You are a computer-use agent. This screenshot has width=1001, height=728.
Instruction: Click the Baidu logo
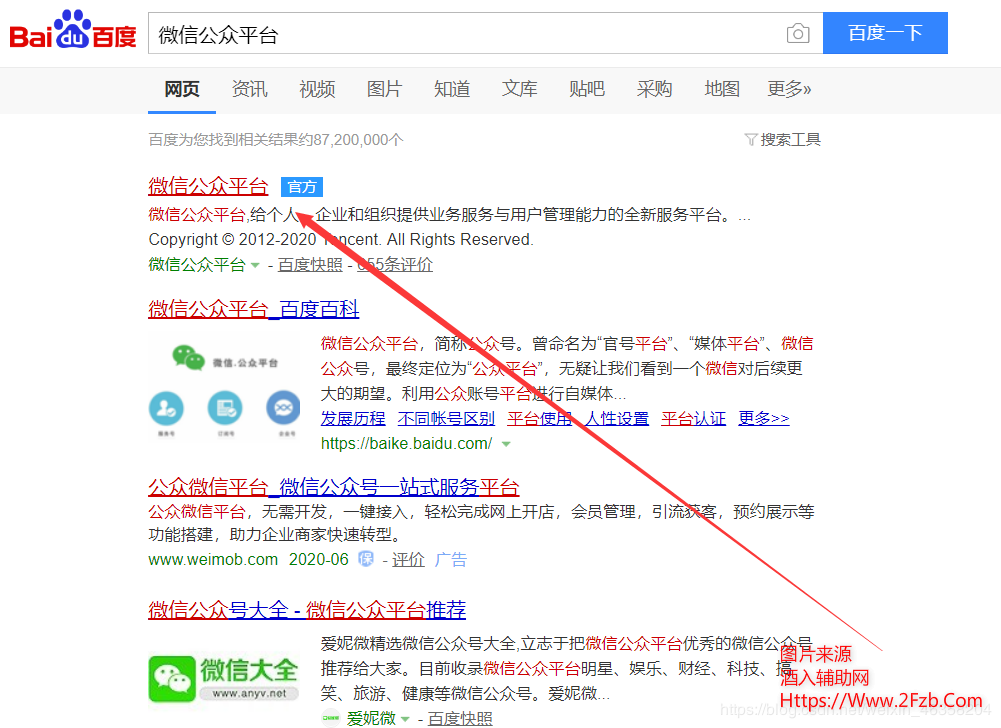tap(73, 30)
